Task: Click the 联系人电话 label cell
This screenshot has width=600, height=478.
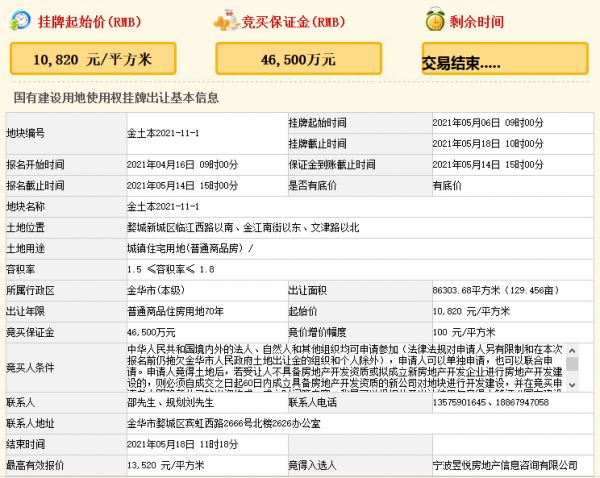Action: 360,403
